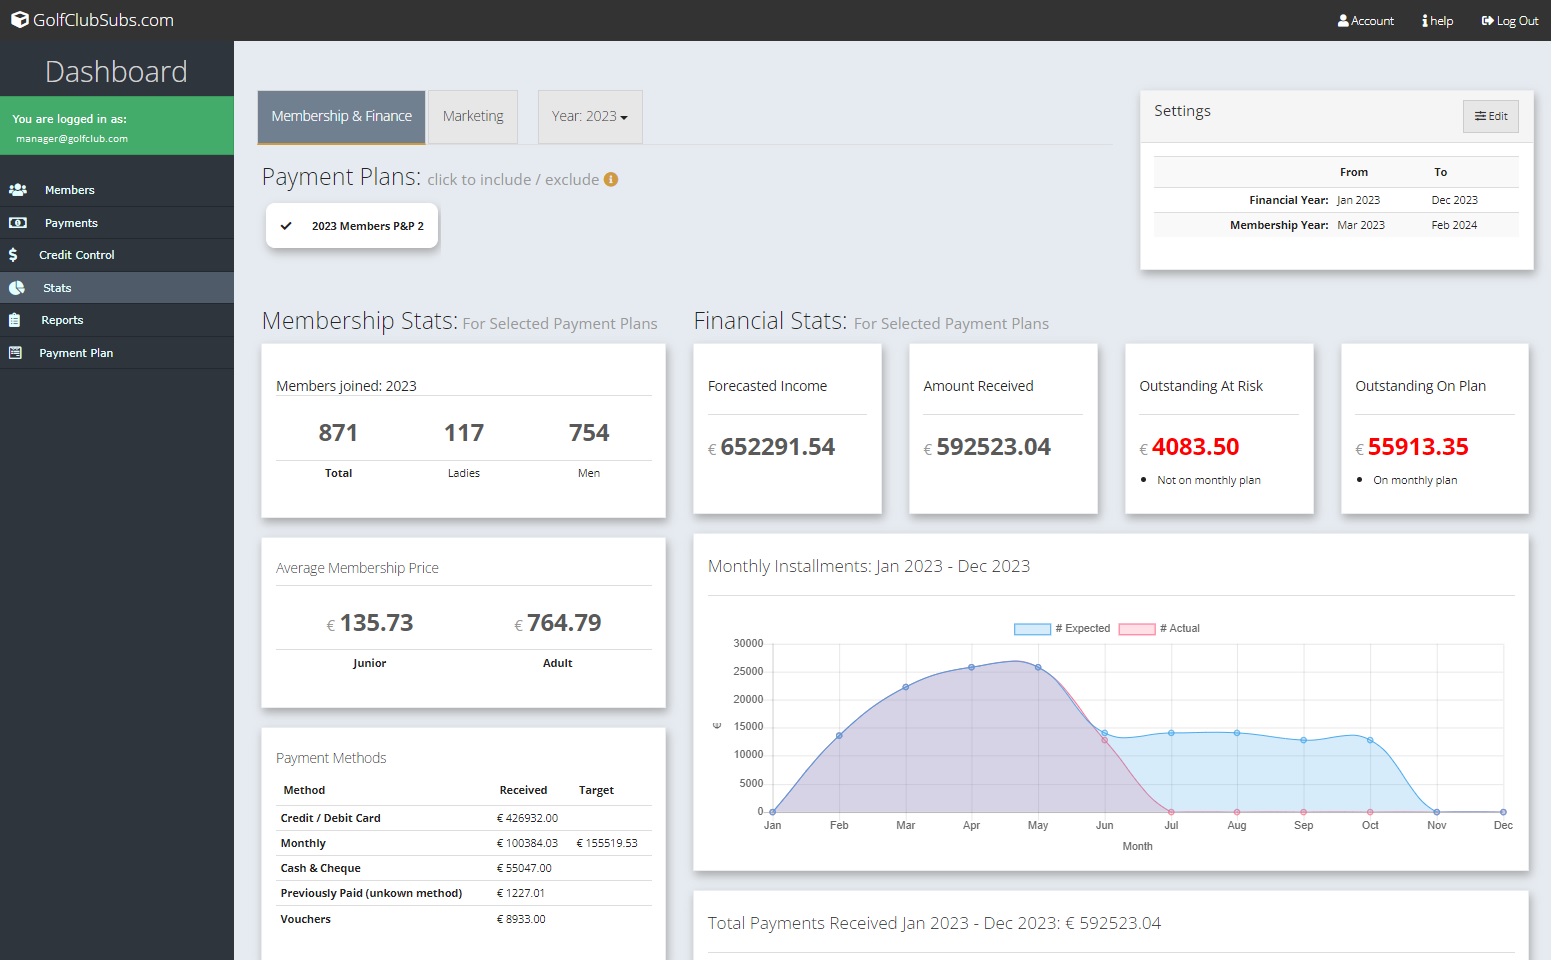Switch to the Marketing tab
1552x960 pixels.
(x=473, y=116)
